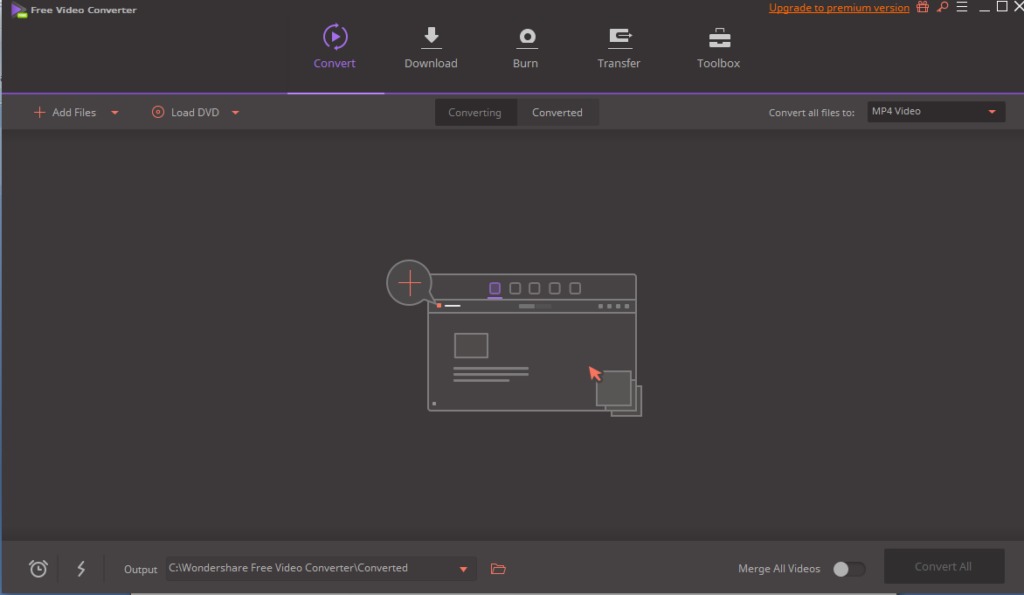Open the Burn section
The width and height of the screenshot is (1024, 595).
526,47
